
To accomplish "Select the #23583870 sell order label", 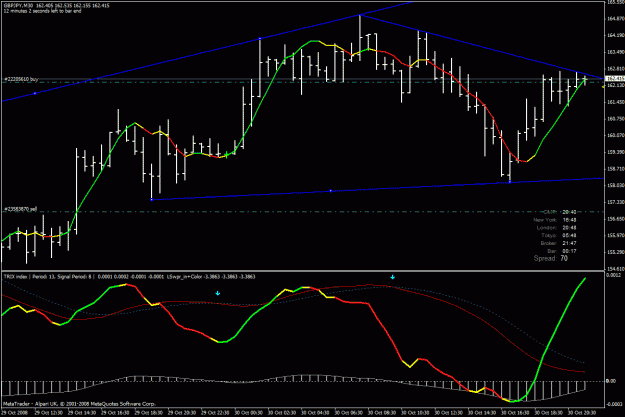I will tap(20, 209).
